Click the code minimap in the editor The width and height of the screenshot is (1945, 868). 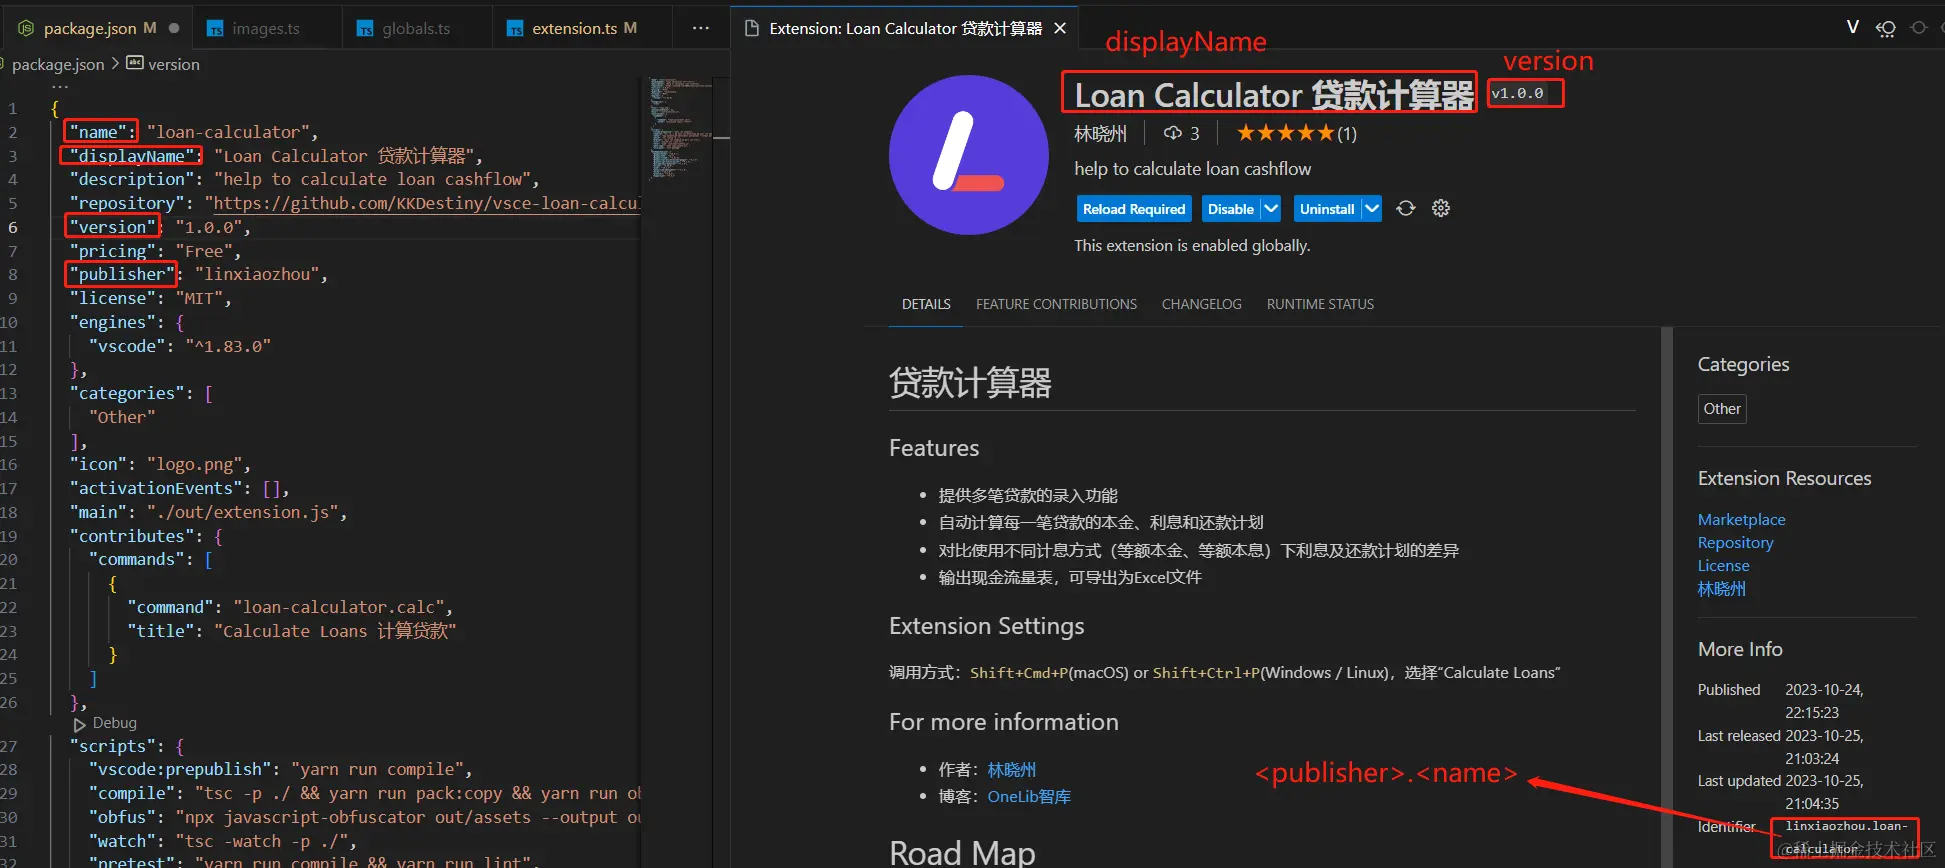(681, 128)
